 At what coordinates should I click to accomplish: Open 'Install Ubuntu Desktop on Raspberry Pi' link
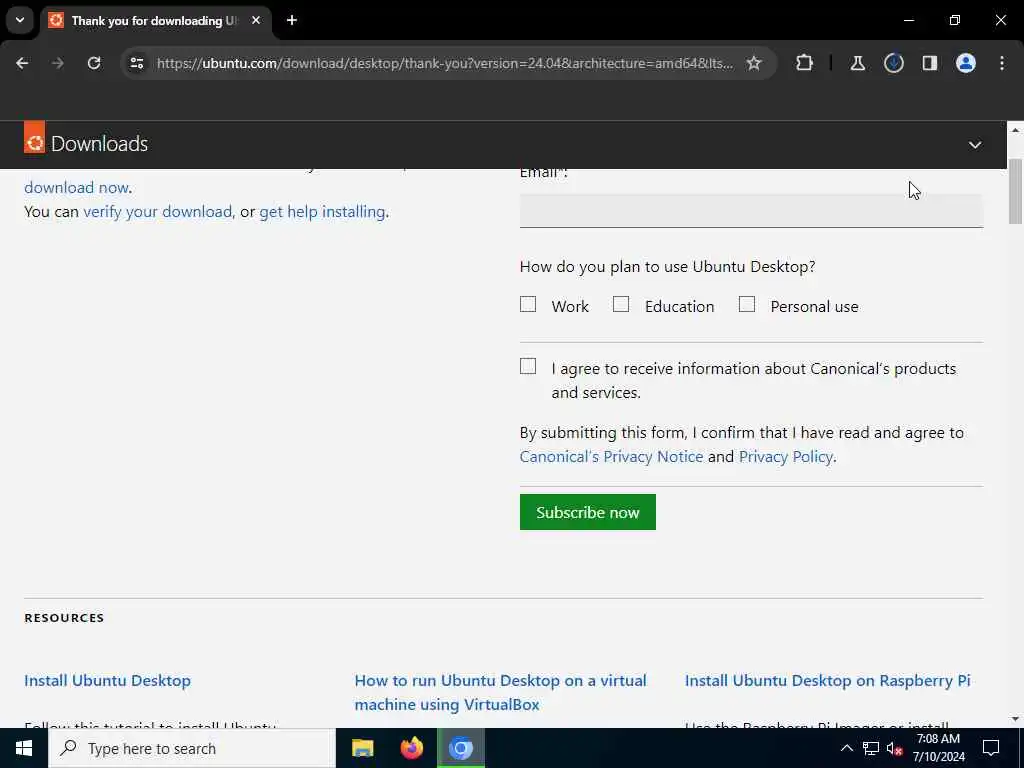click(827, 680)
